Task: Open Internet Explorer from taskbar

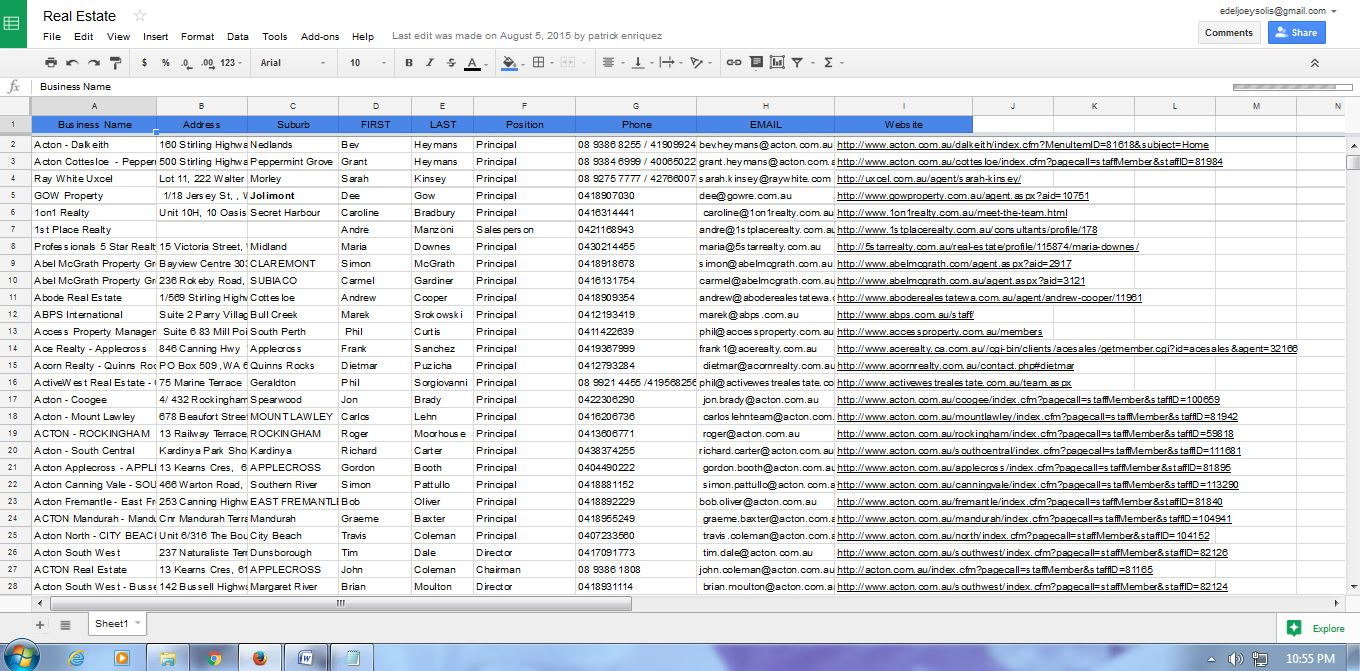Action: (x=76, y=658)
